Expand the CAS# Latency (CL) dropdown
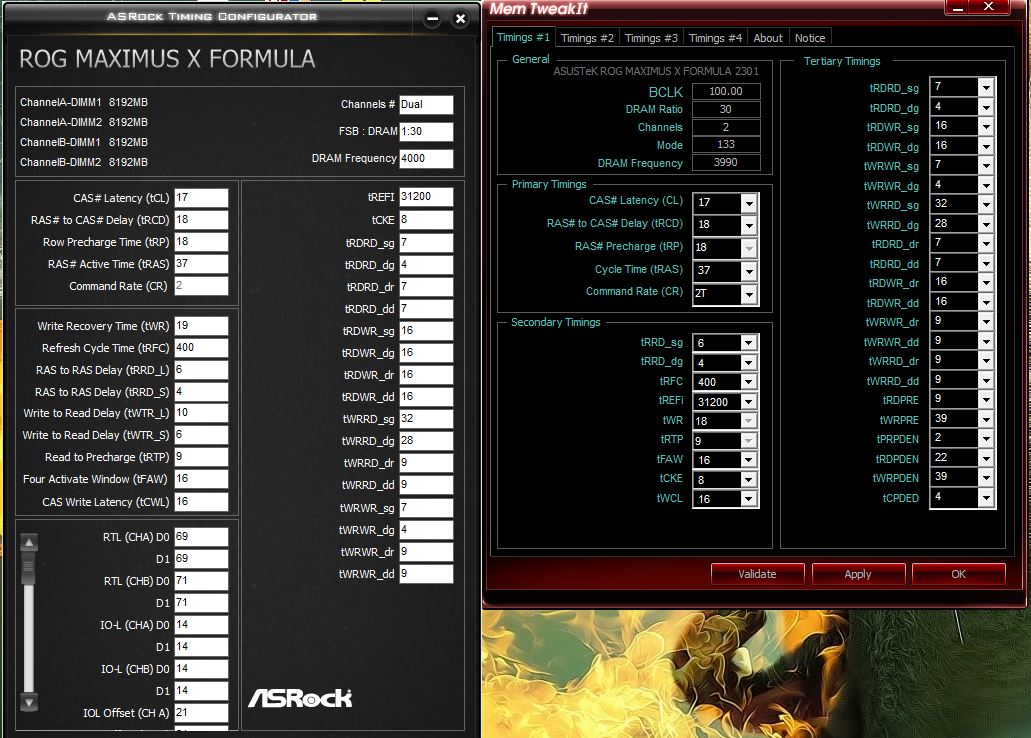 (x=749, y=203)
